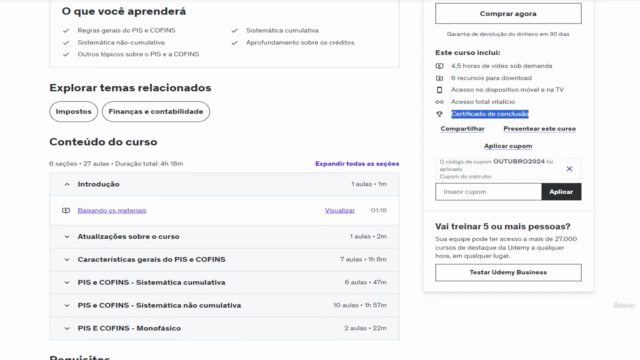The width and height of the screenshot is (640, 360).
Task: Click the Comprar agora button
Action: [x=508, y=13]
